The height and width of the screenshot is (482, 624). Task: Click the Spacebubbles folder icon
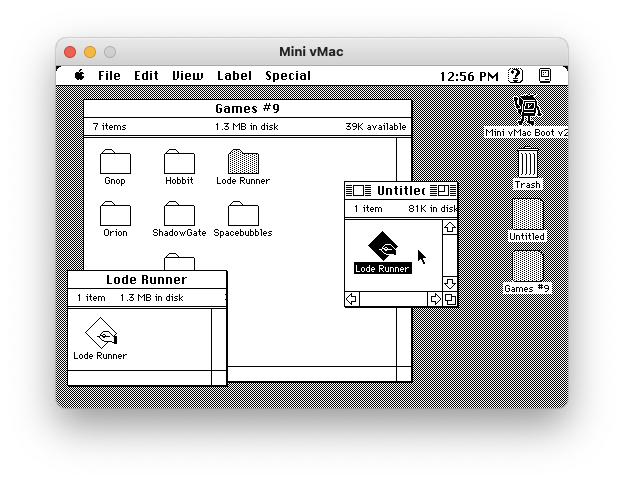pos(243,213)
